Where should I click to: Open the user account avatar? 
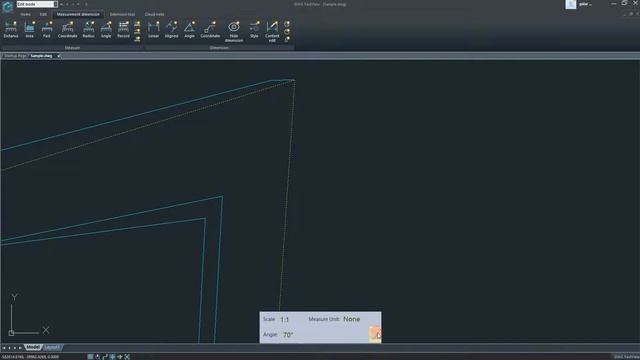[x=571, y=4]
